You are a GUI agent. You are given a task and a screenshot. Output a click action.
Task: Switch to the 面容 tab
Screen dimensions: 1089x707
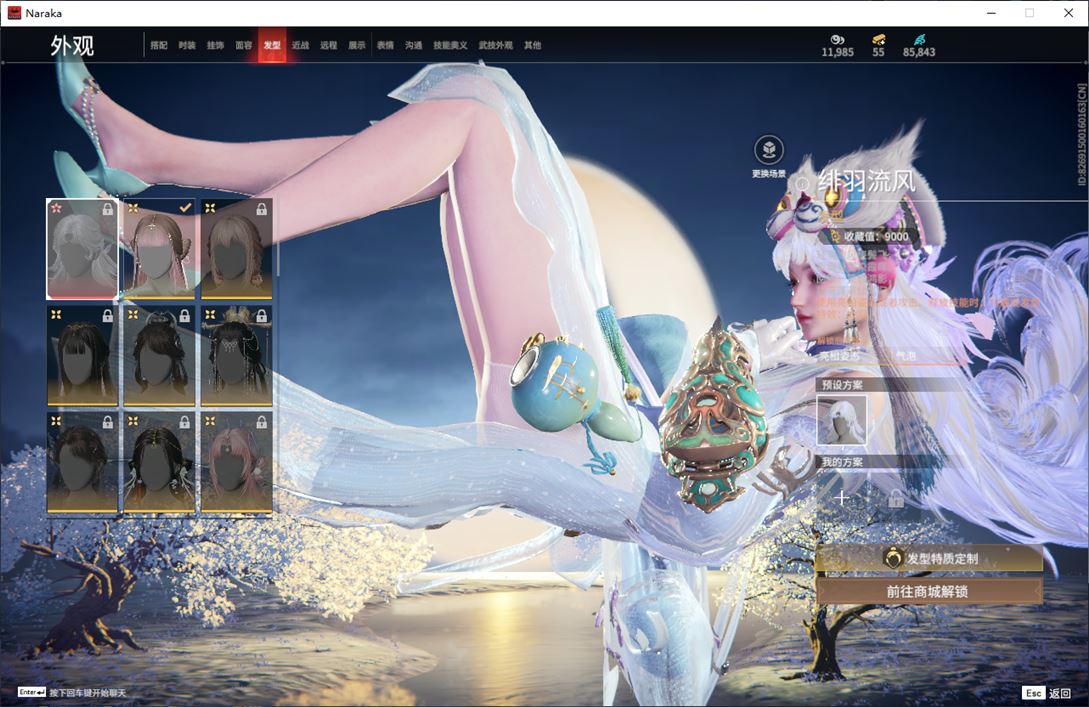(244, 45)
